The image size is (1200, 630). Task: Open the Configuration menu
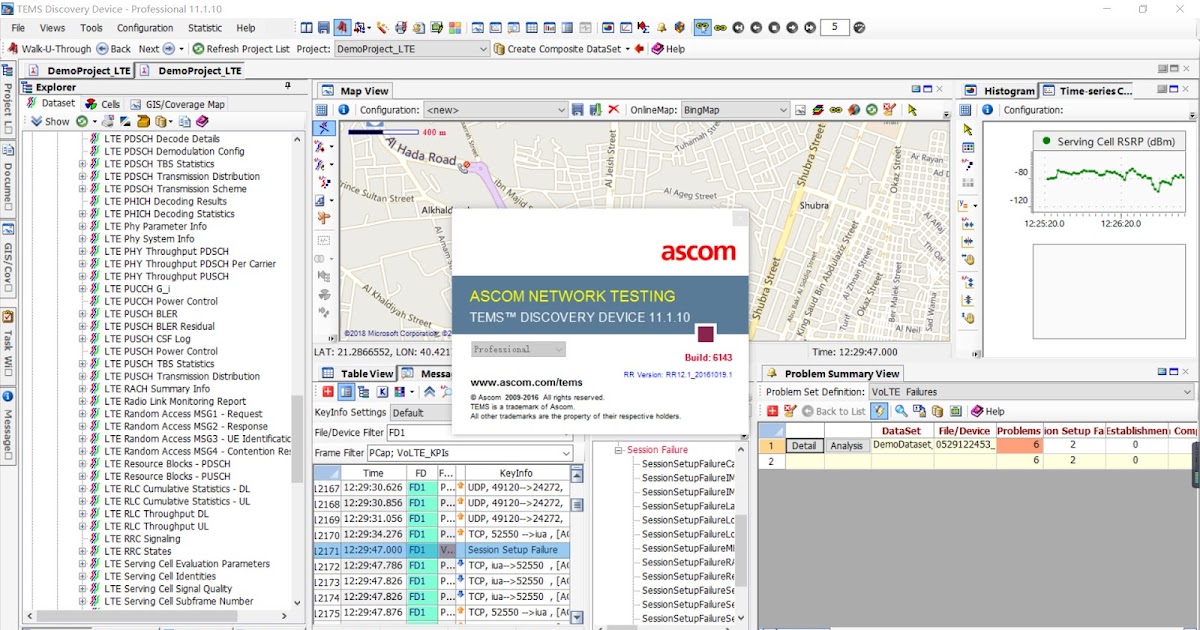pos(145,28)
